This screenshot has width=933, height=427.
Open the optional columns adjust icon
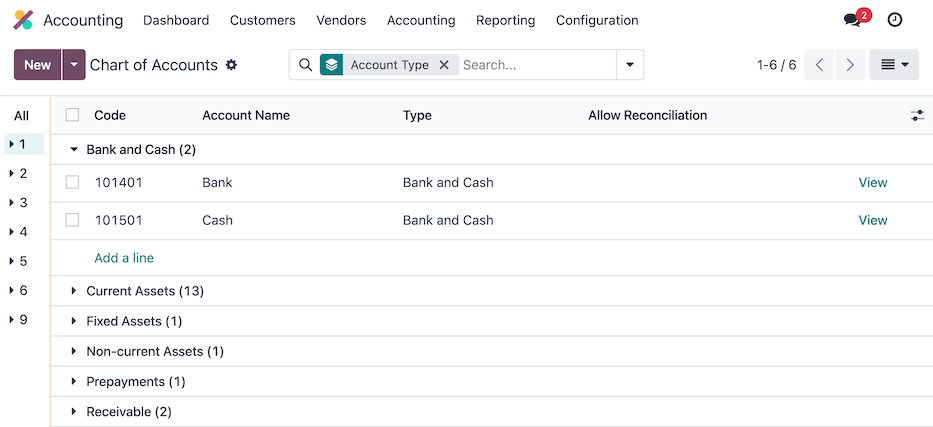tap(917, 116)
